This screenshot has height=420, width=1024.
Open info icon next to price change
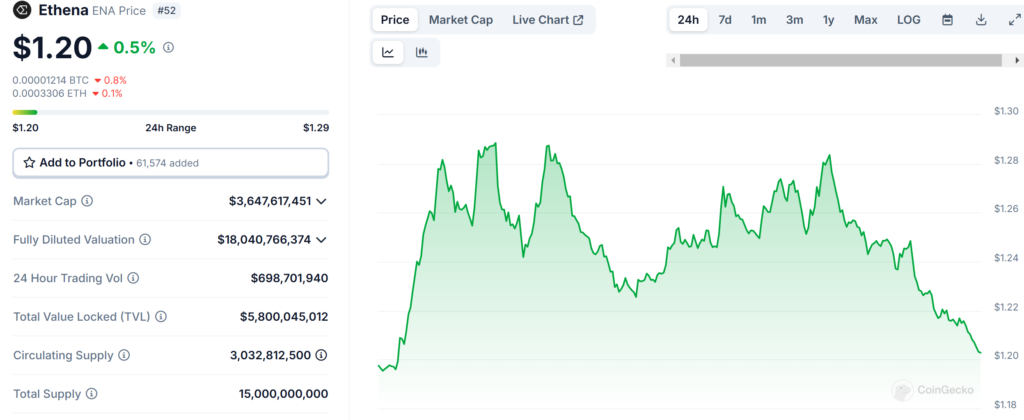click(x=168, y=47)
